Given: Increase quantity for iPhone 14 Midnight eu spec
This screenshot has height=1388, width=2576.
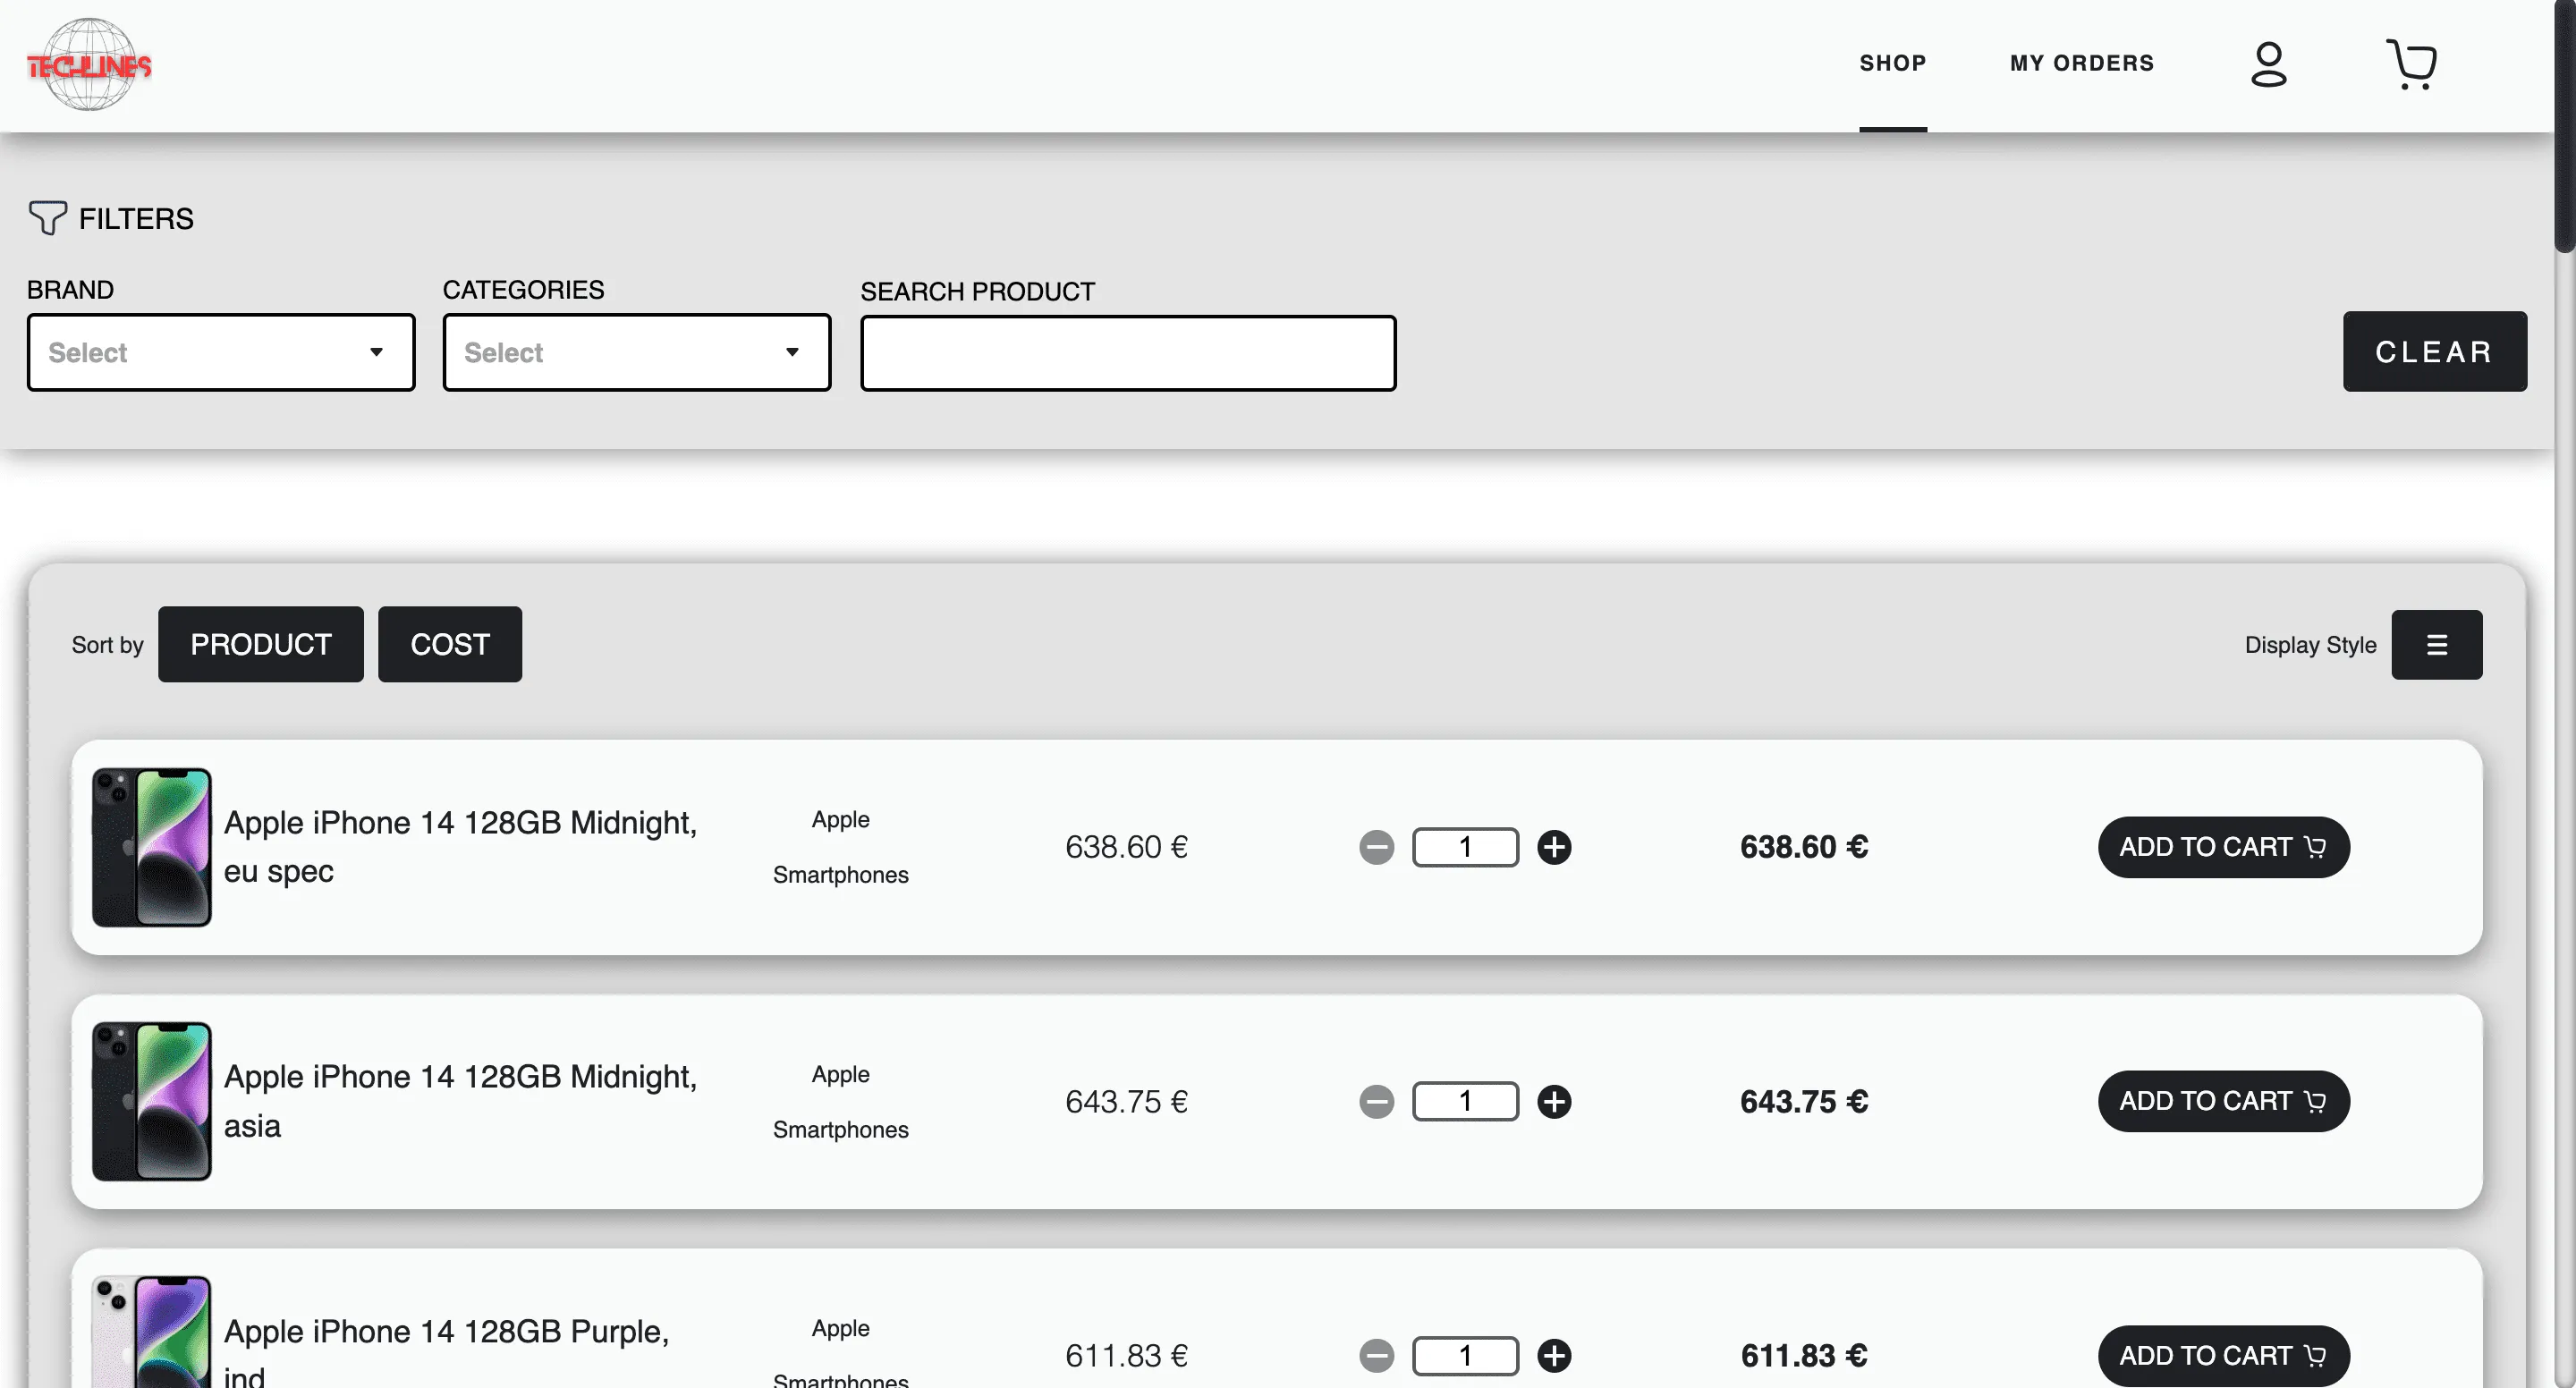Looking at the screenshot, I should coord(1554,847).
